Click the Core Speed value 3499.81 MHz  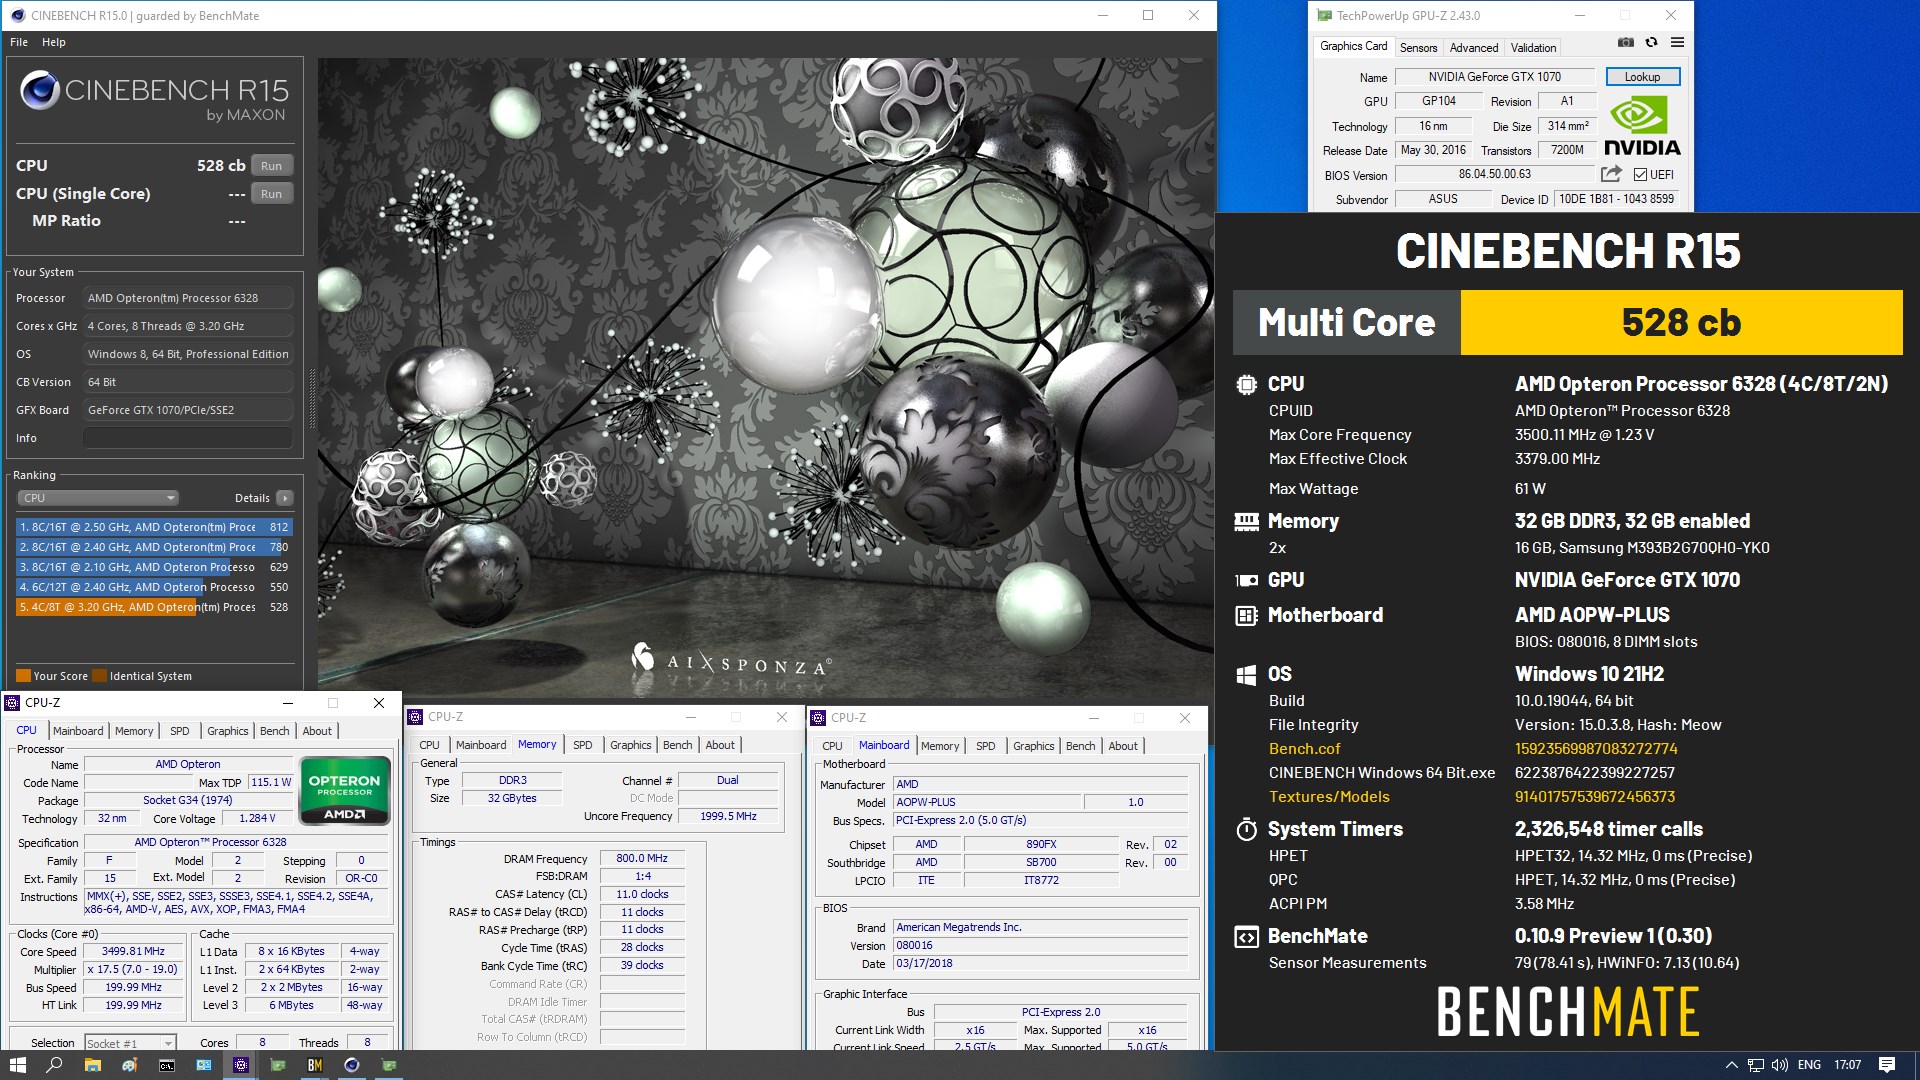133,952
